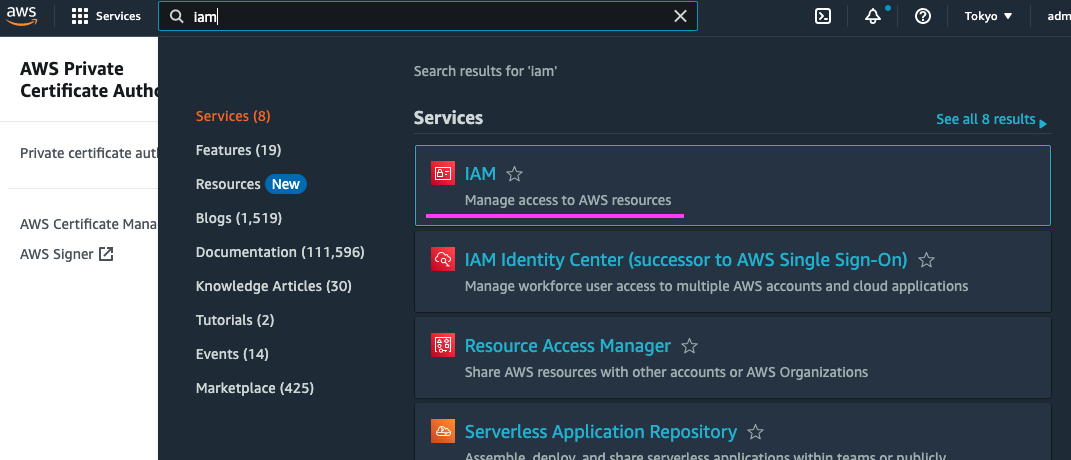Click into the search box containing 'iam'
The image size is (1071, 460).
point(428,16)
